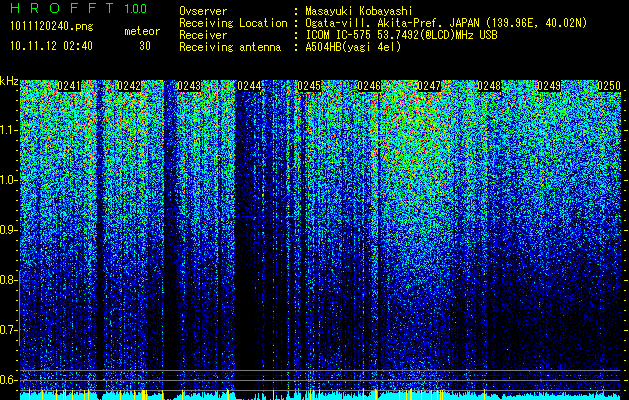Click the HROFFT program title
The height and width of the screenshot is (400, 629).
62,8
